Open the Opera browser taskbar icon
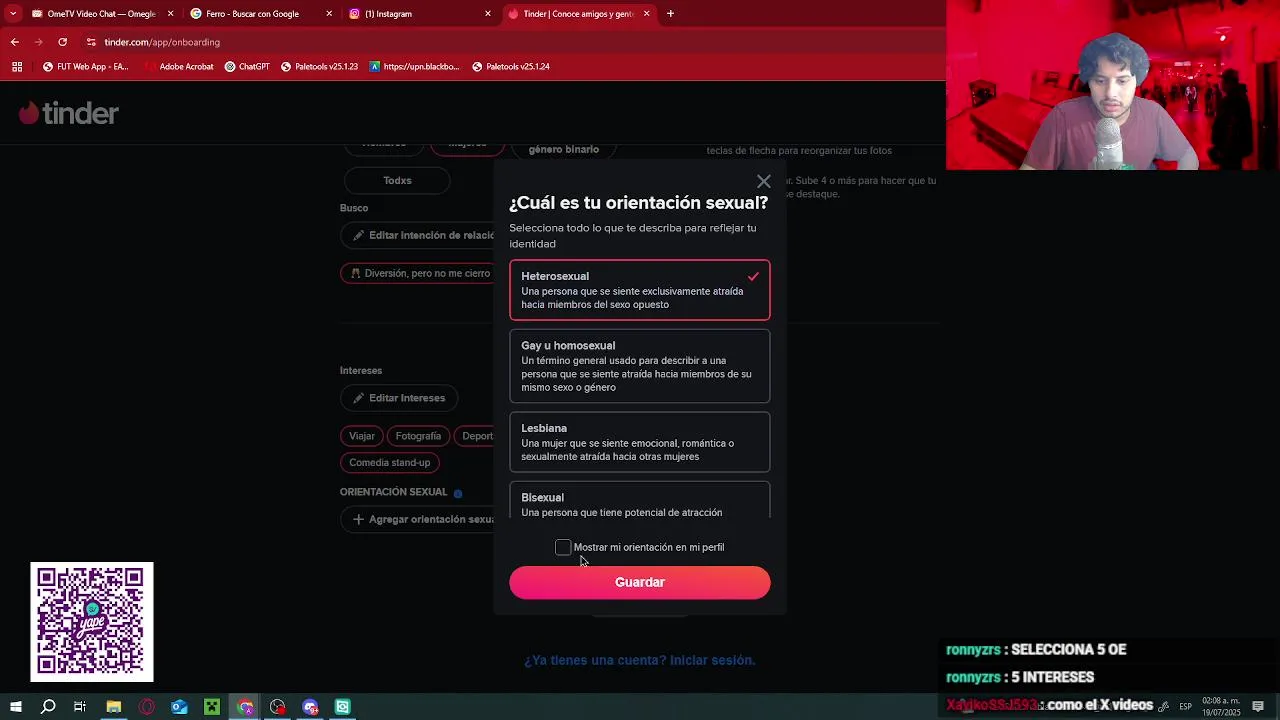1280x720 pixels. coord(146,707)
